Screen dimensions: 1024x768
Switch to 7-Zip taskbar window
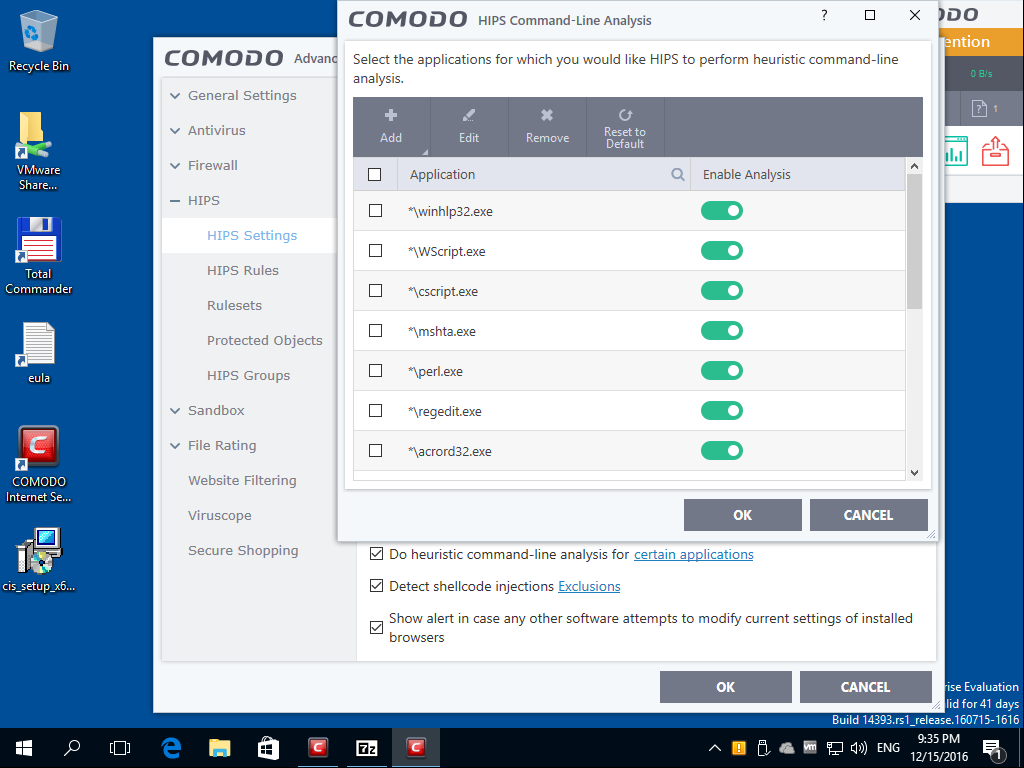click(367, 748)
